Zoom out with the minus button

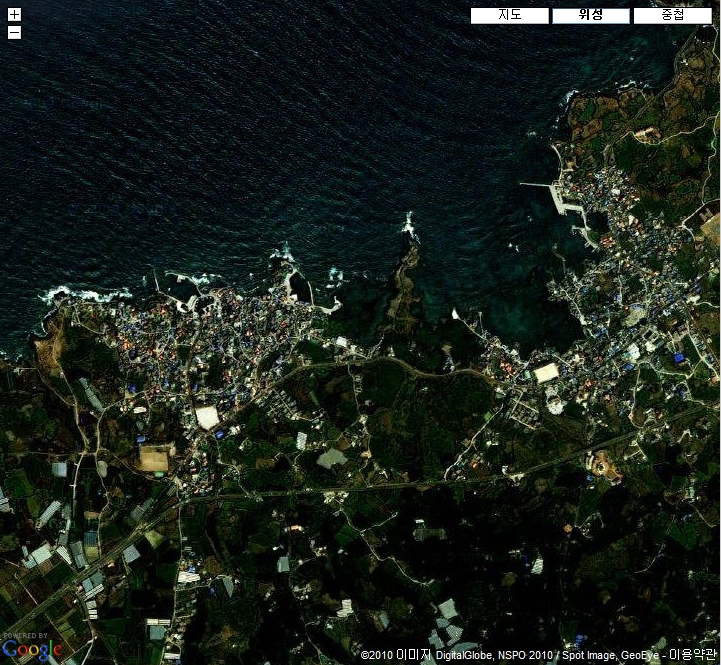14,32
